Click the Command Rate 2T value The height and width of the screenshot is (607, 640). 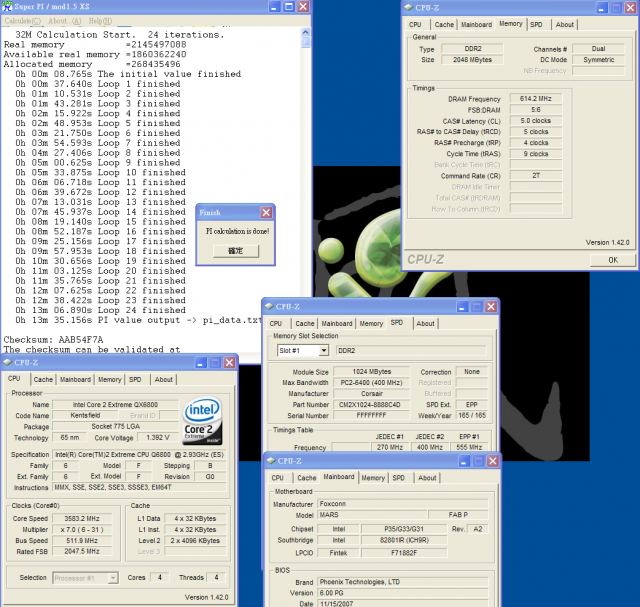[x=536, y=176]
